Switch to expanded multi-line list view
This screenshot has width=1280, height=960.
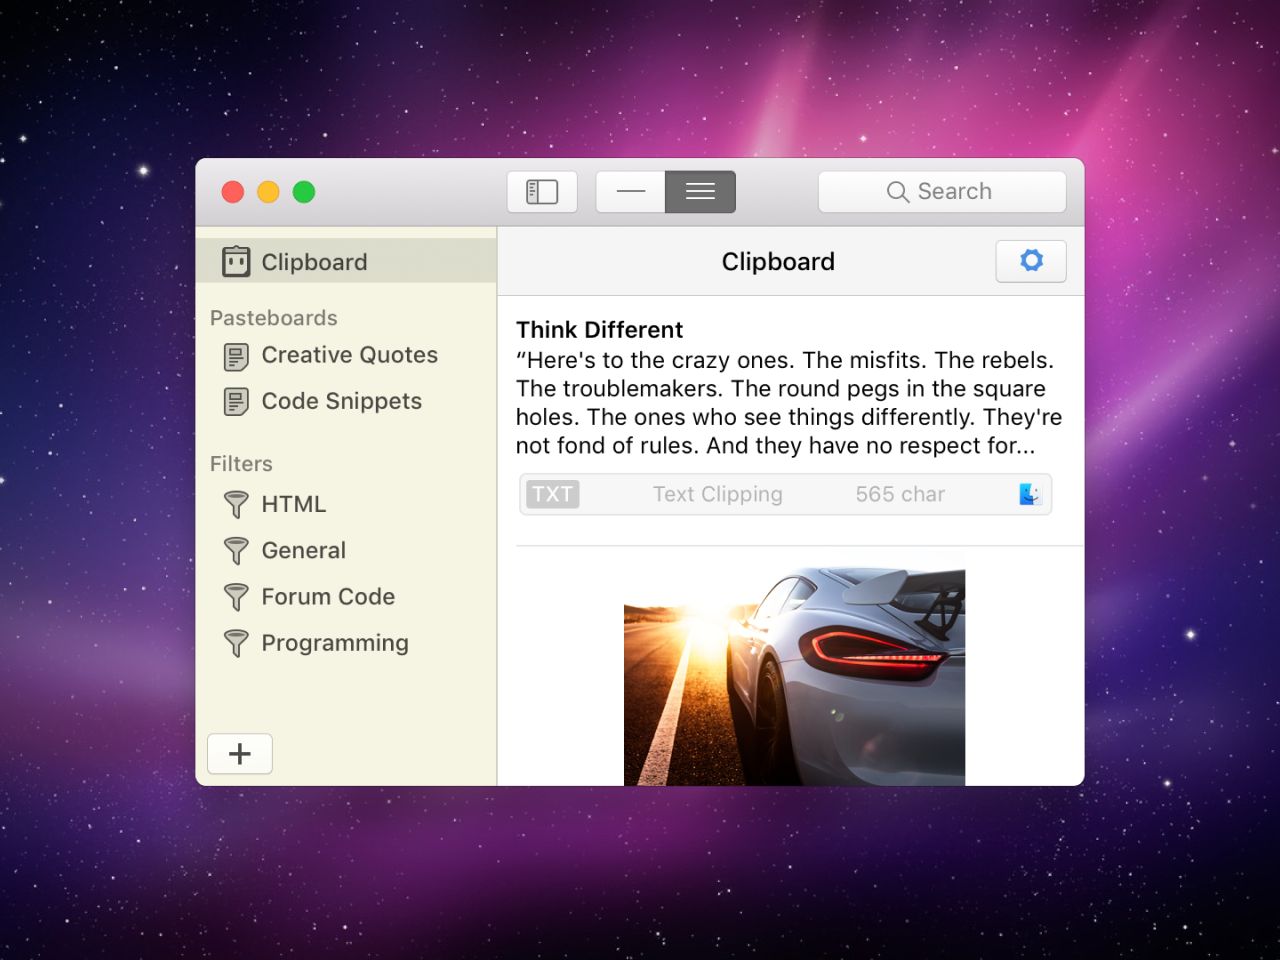click(700, 192)
